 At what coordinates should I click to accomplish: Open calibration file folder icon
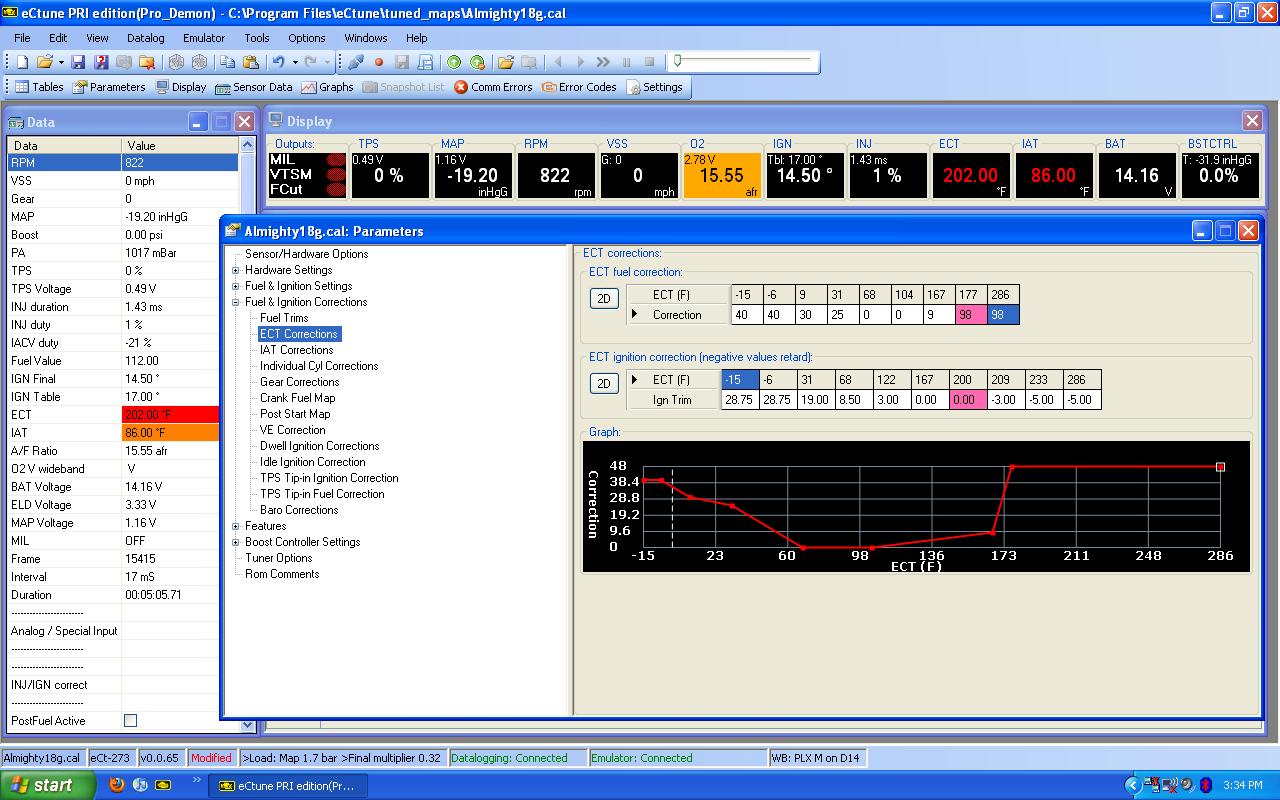pos(45,62)
